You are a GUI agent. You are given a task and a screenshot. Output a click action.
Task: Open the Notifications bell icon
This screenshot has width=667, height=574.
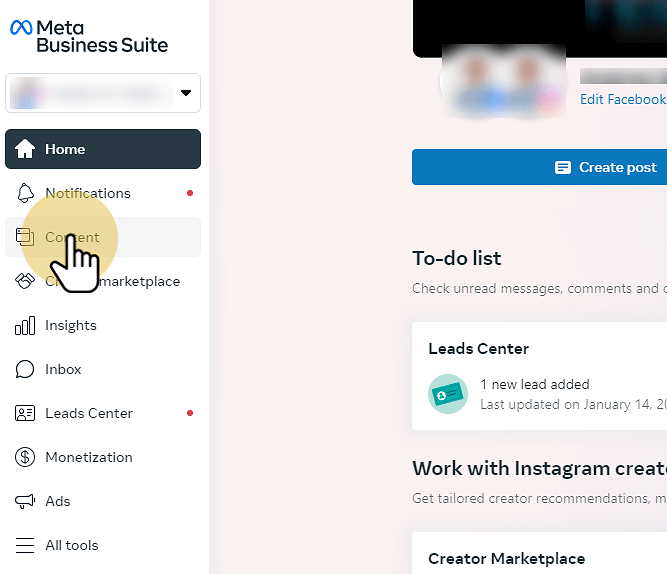coord(25,193)
